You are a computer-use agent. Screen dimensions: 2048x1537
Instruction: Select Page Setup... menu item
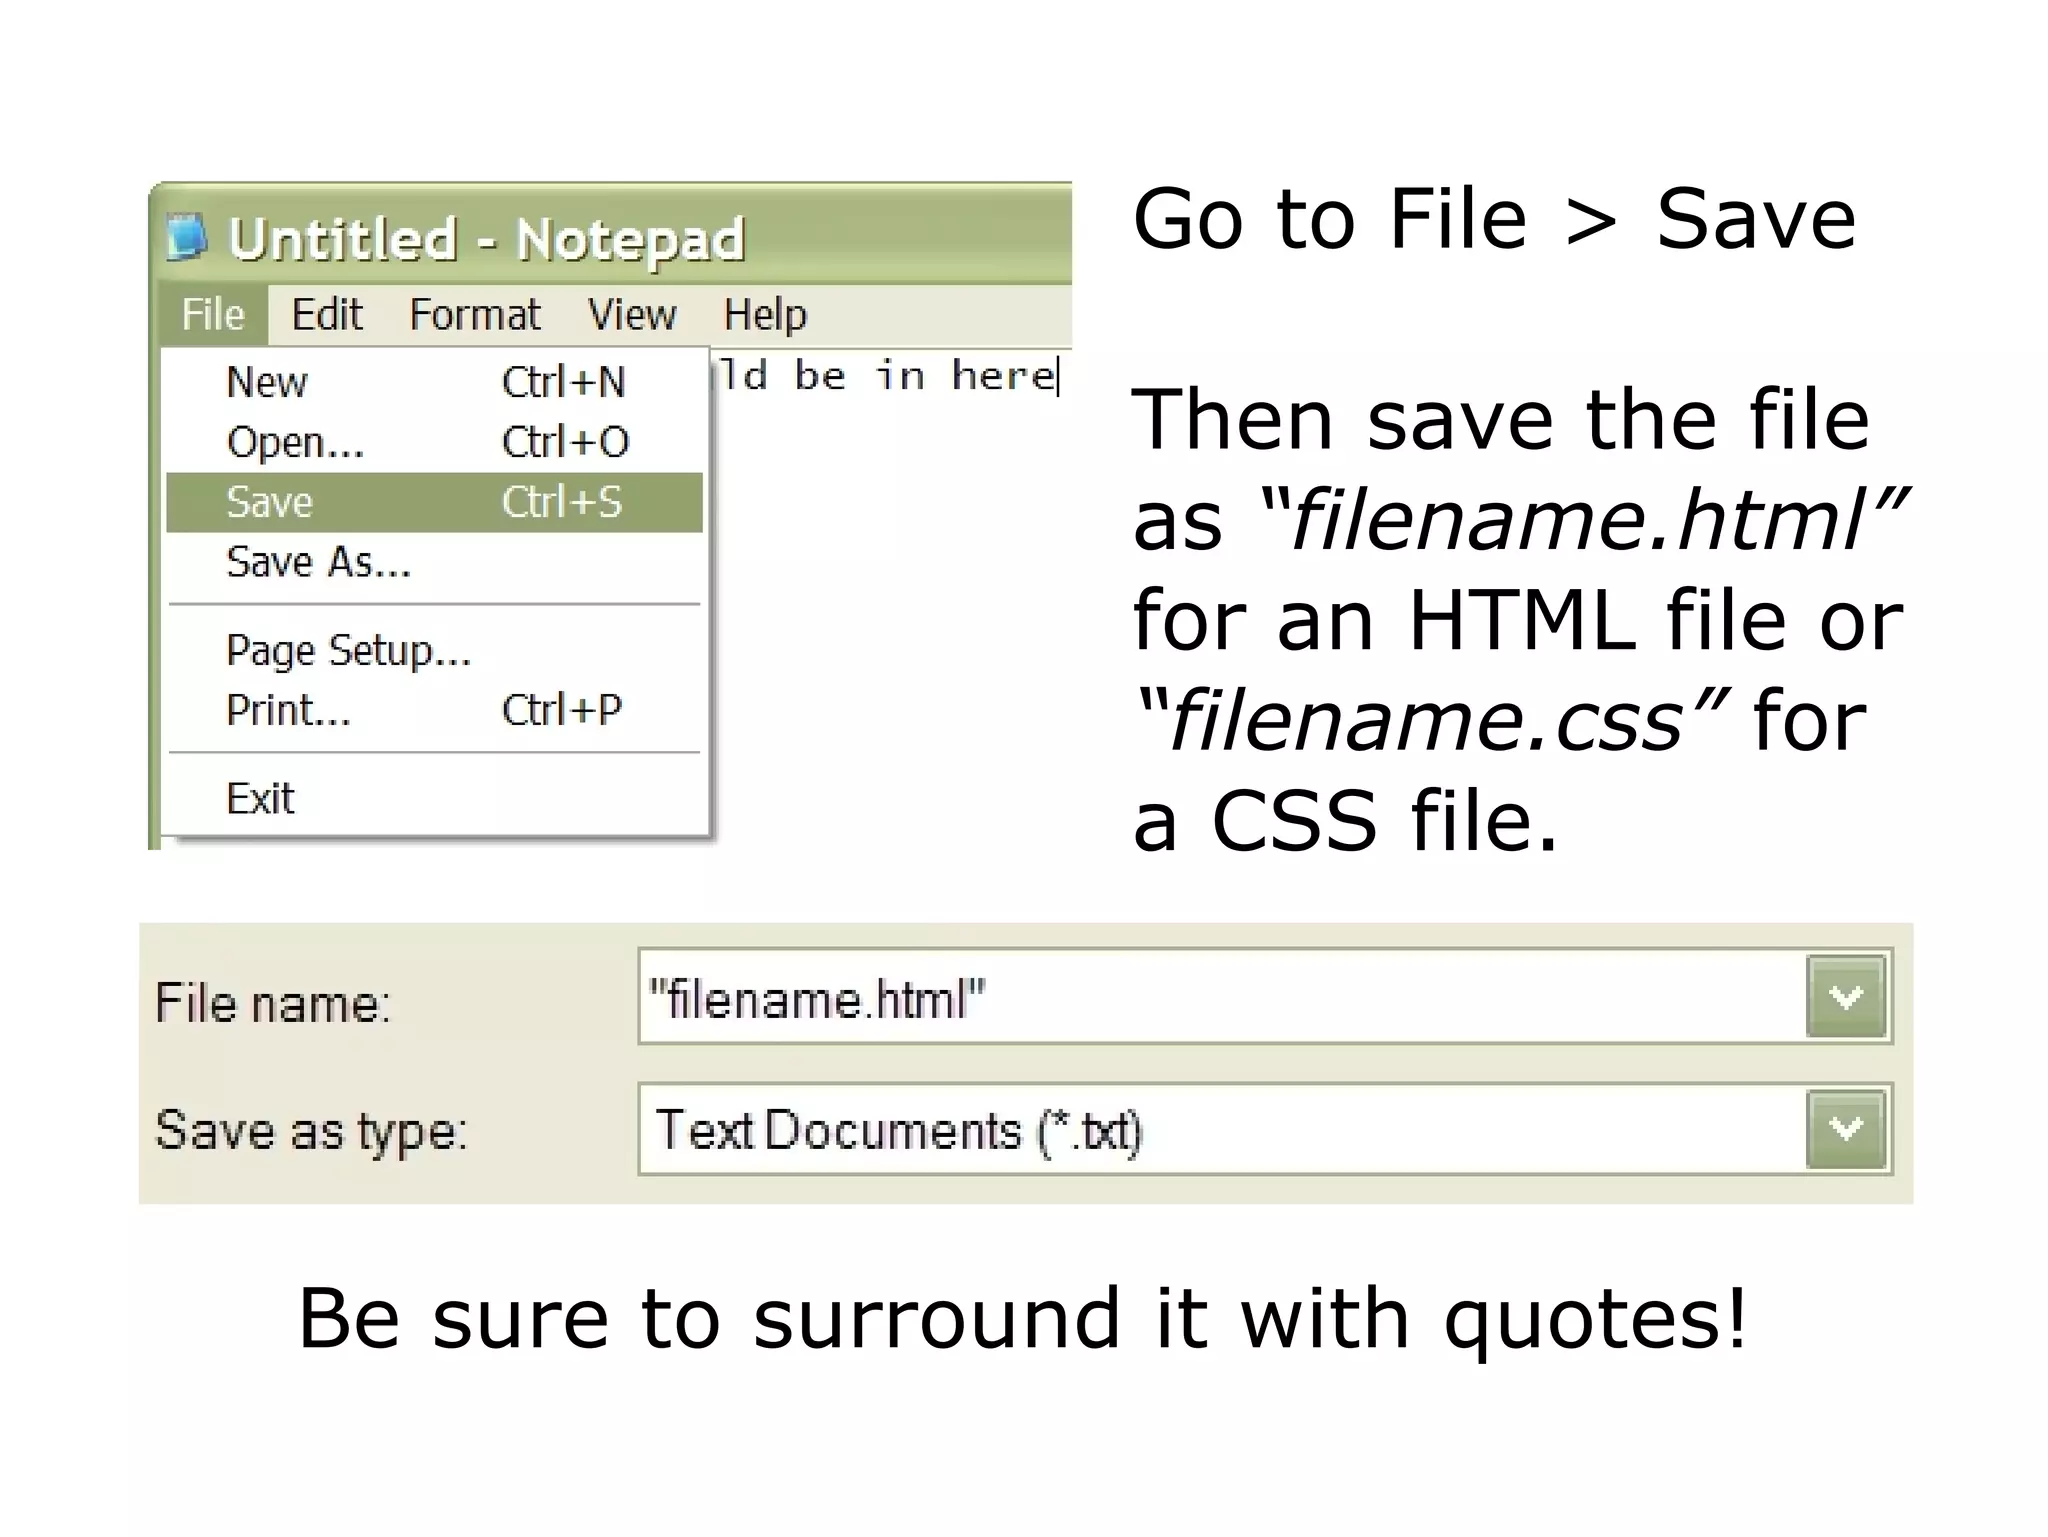(434, 650)
